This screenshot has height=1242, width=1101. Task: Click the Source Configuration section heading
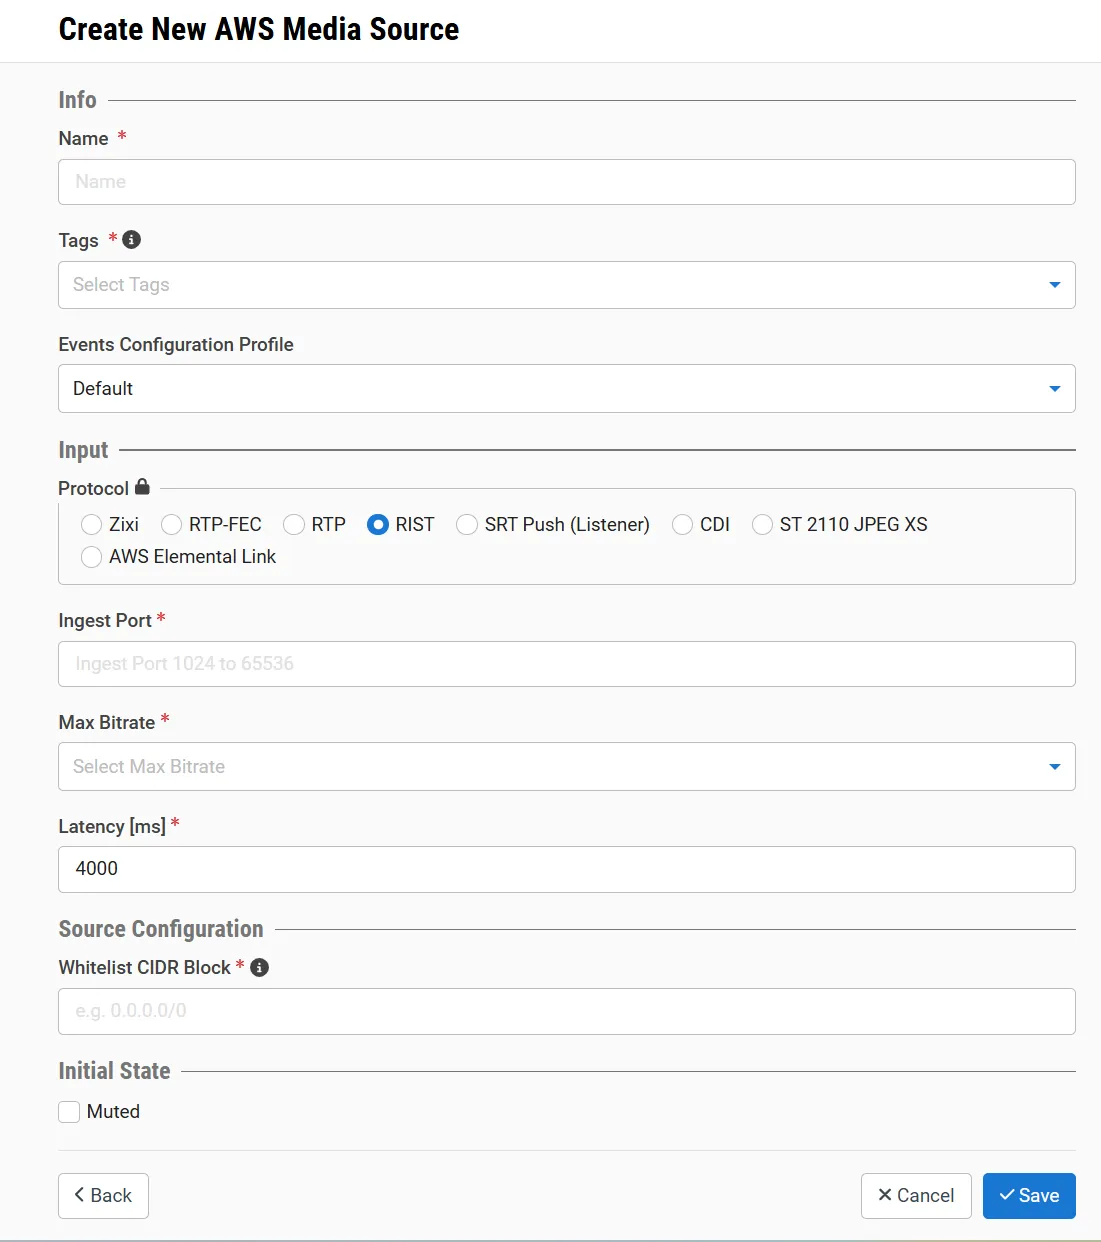[161, 929]
